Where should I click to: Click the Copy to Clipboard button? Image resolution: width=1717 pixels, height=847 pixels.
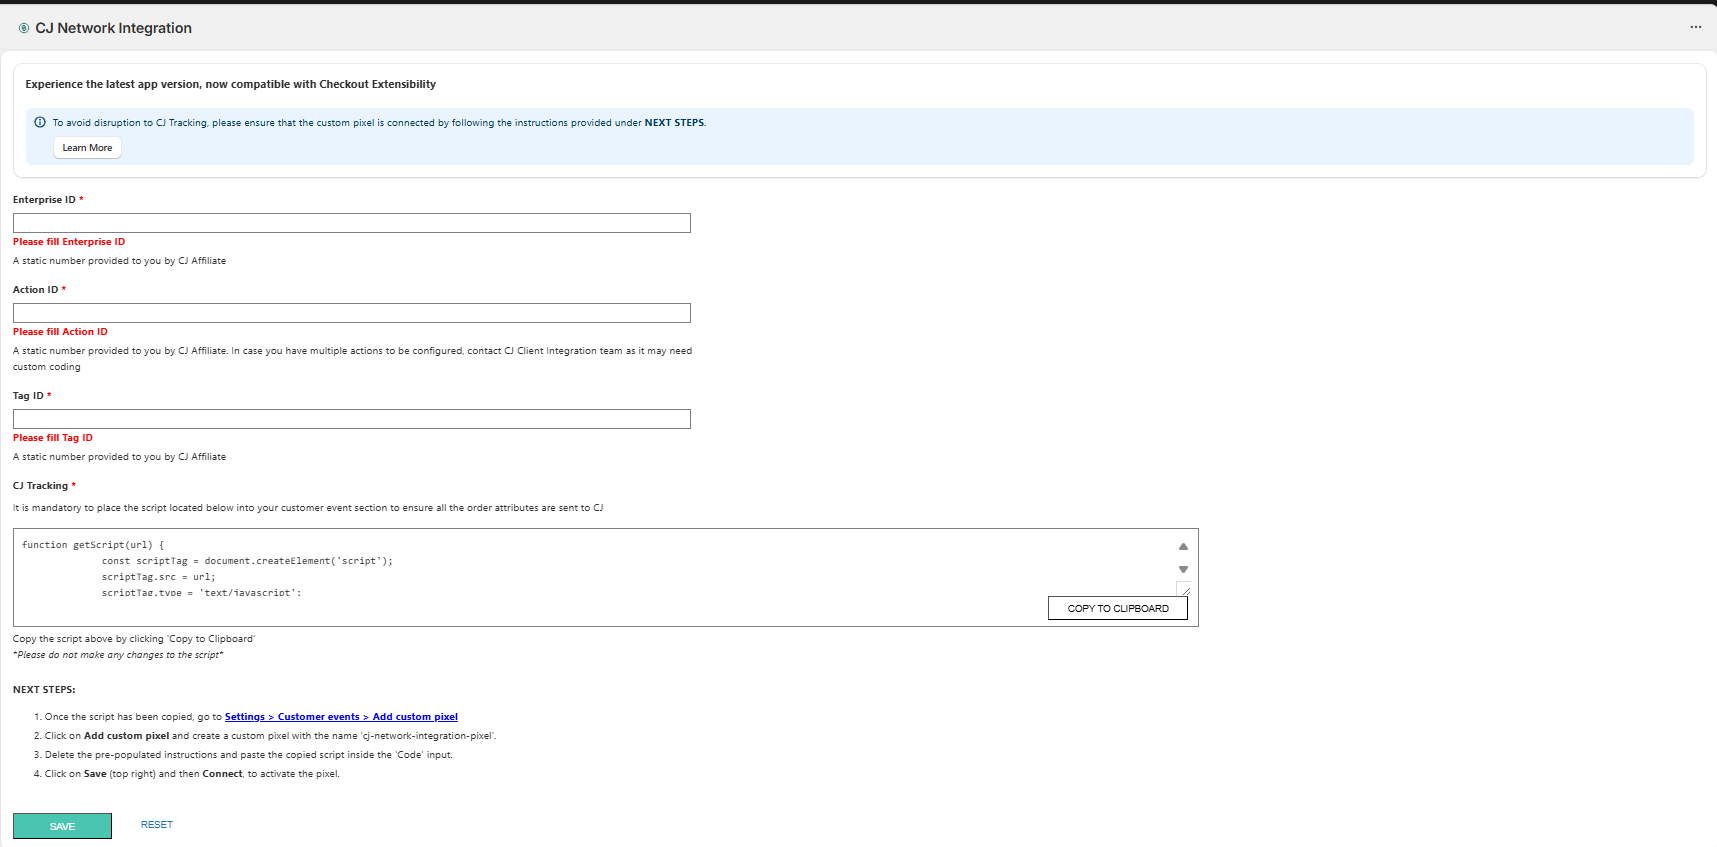point(1118,608)
